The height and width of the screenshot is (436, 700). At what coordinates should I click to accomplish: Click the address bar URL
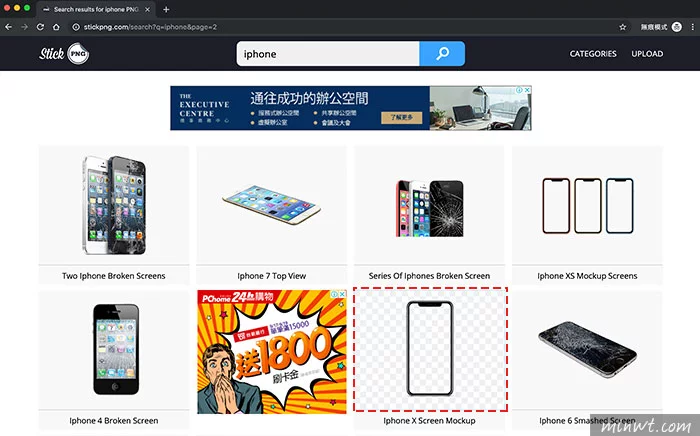(150, 27)
